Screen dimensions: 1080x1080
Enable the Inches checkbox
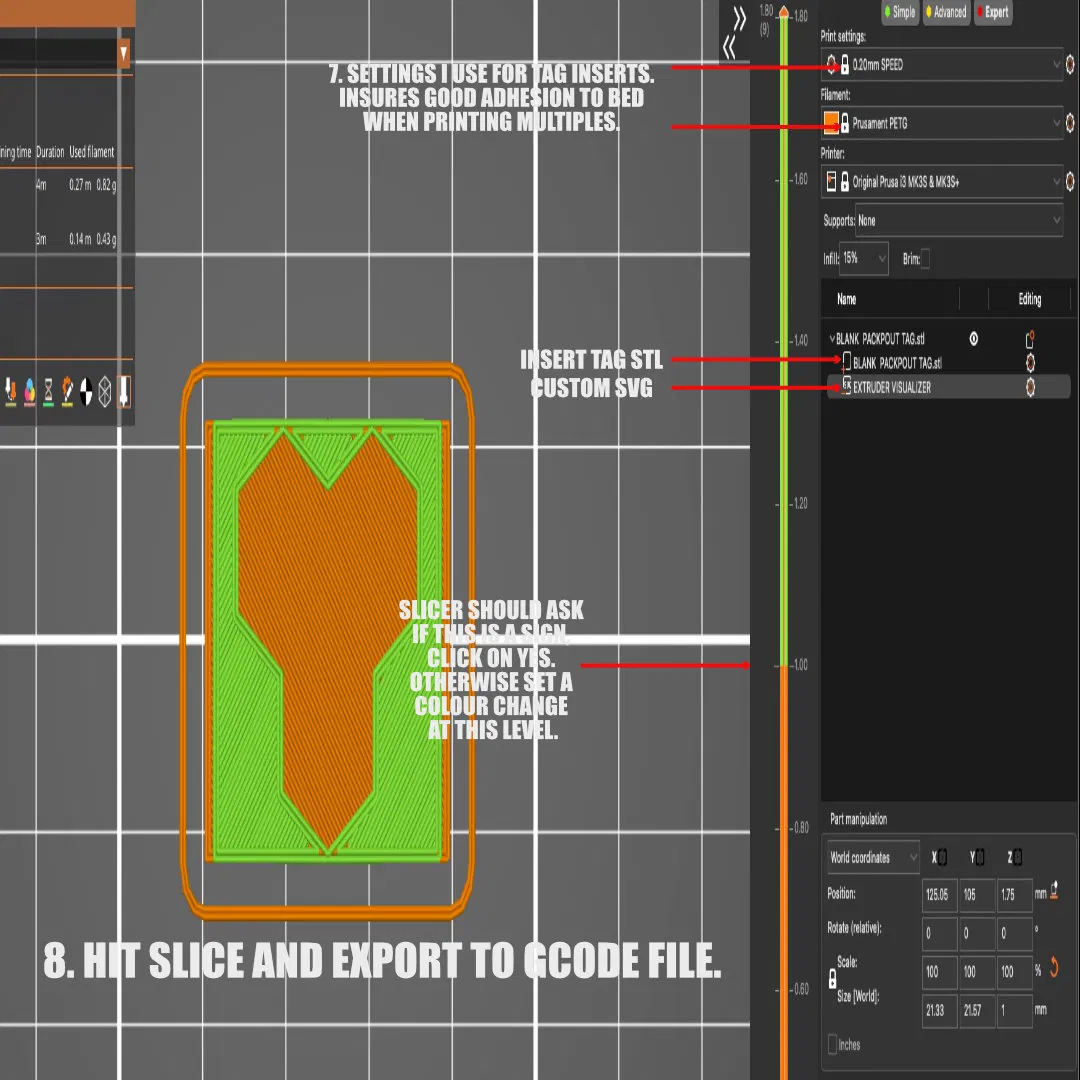point(832,1043)
